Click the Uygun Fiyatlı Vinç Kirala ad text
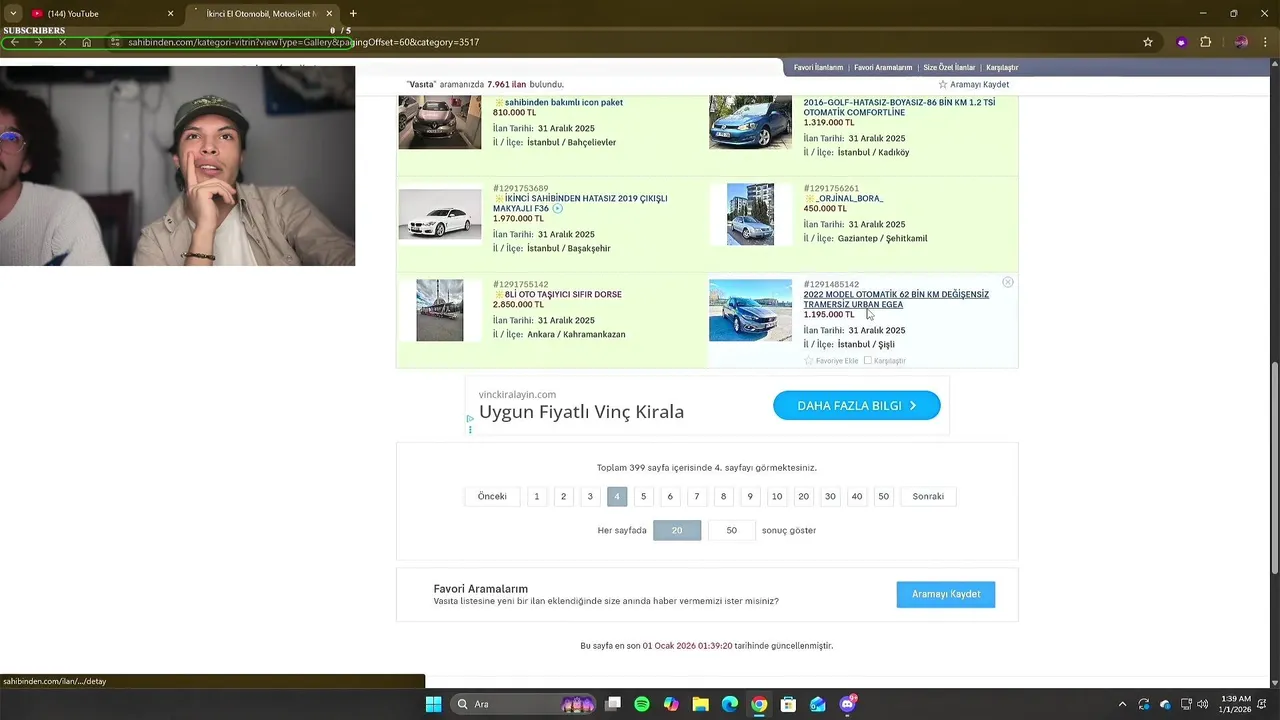 [x=581, y=412]
